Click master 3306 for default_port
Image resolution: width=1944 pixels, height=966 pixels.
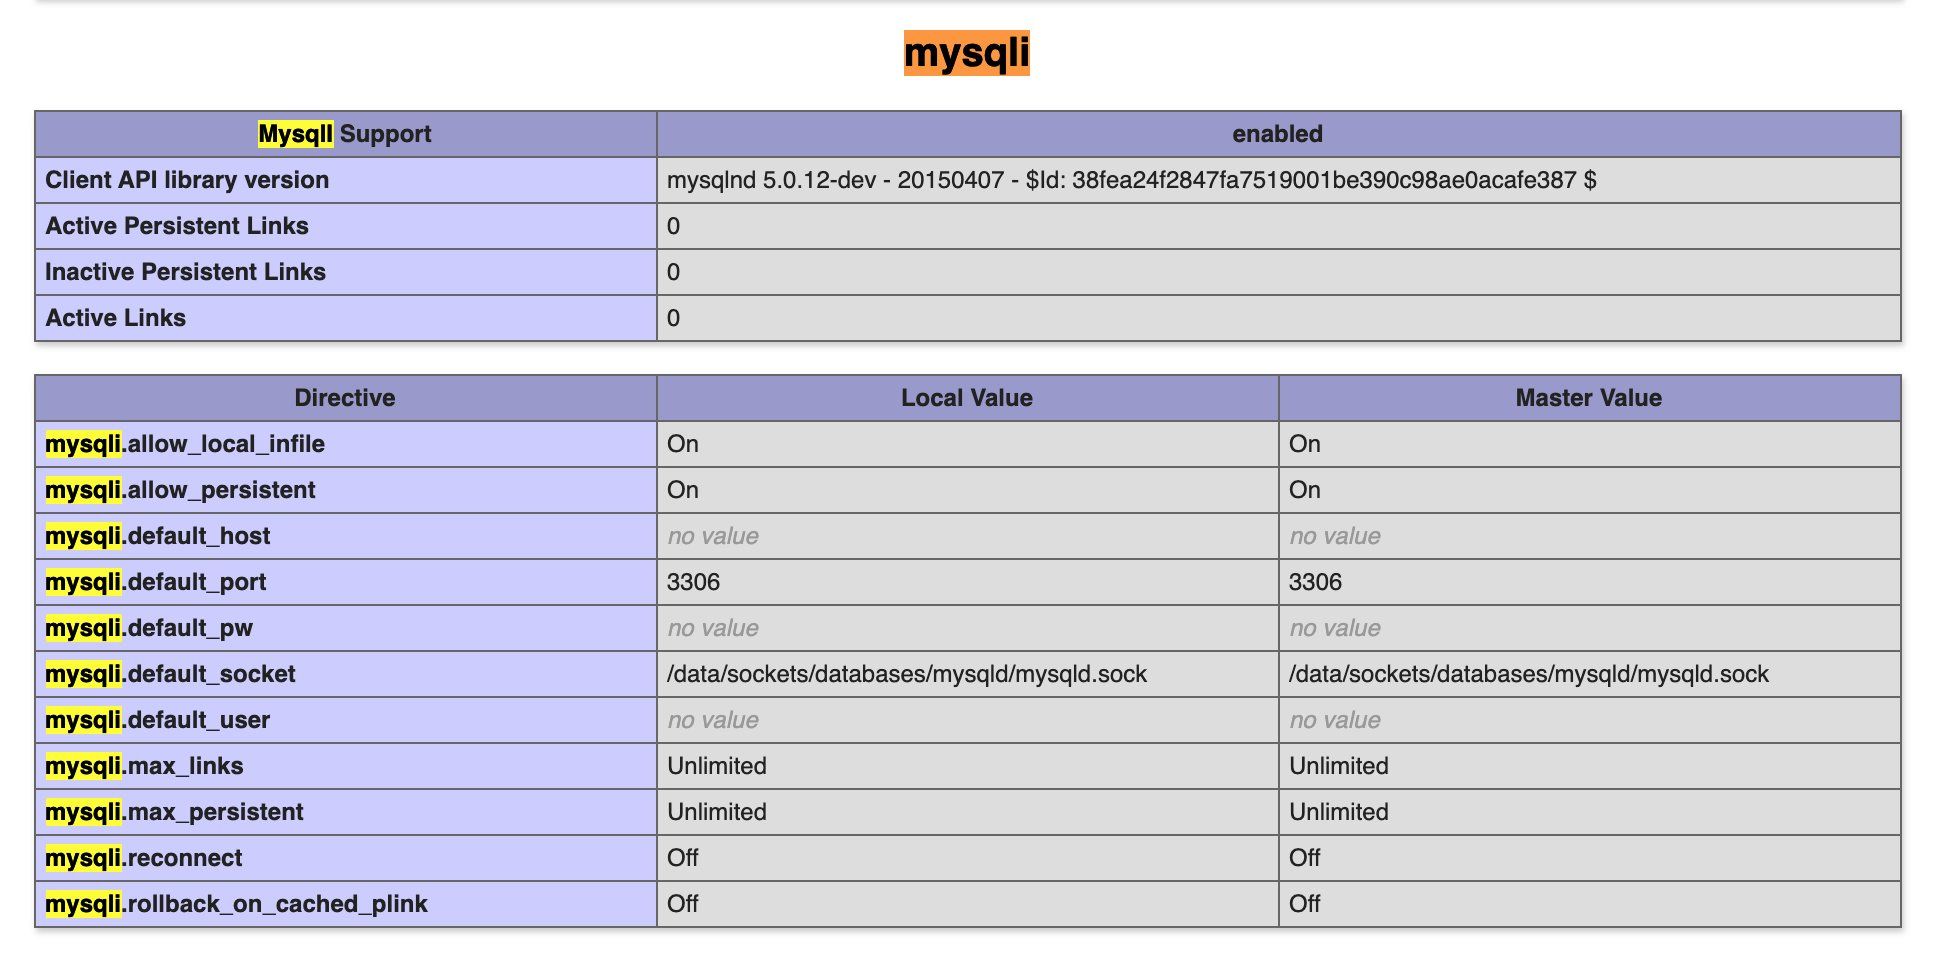1316,582
